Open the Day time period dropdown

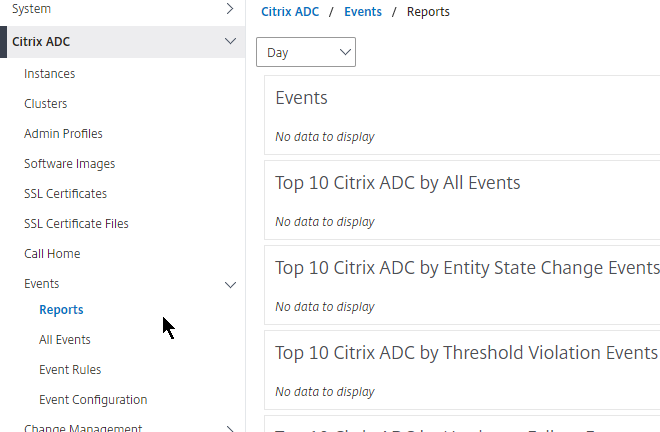306,52
